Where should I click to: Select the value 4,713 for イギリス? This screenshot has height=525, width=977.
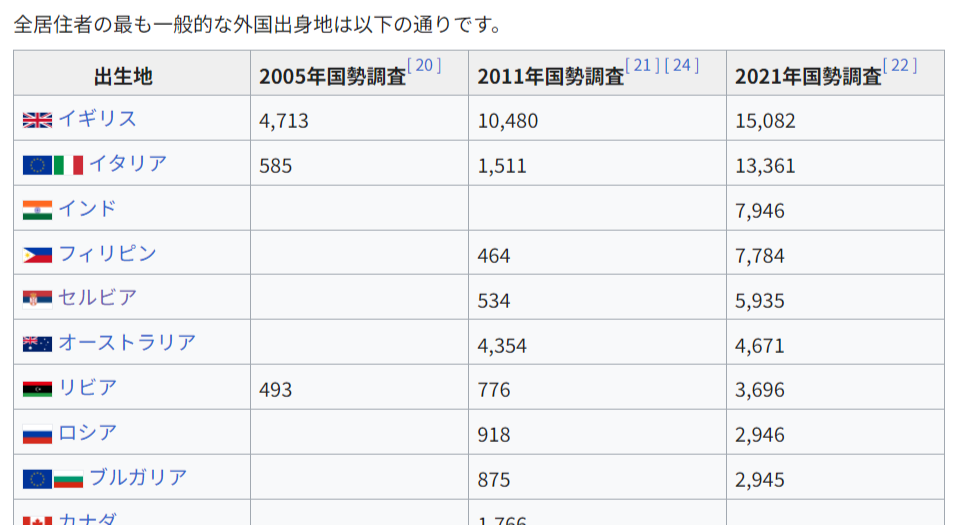pyautogui.click(x=284, y=121)
